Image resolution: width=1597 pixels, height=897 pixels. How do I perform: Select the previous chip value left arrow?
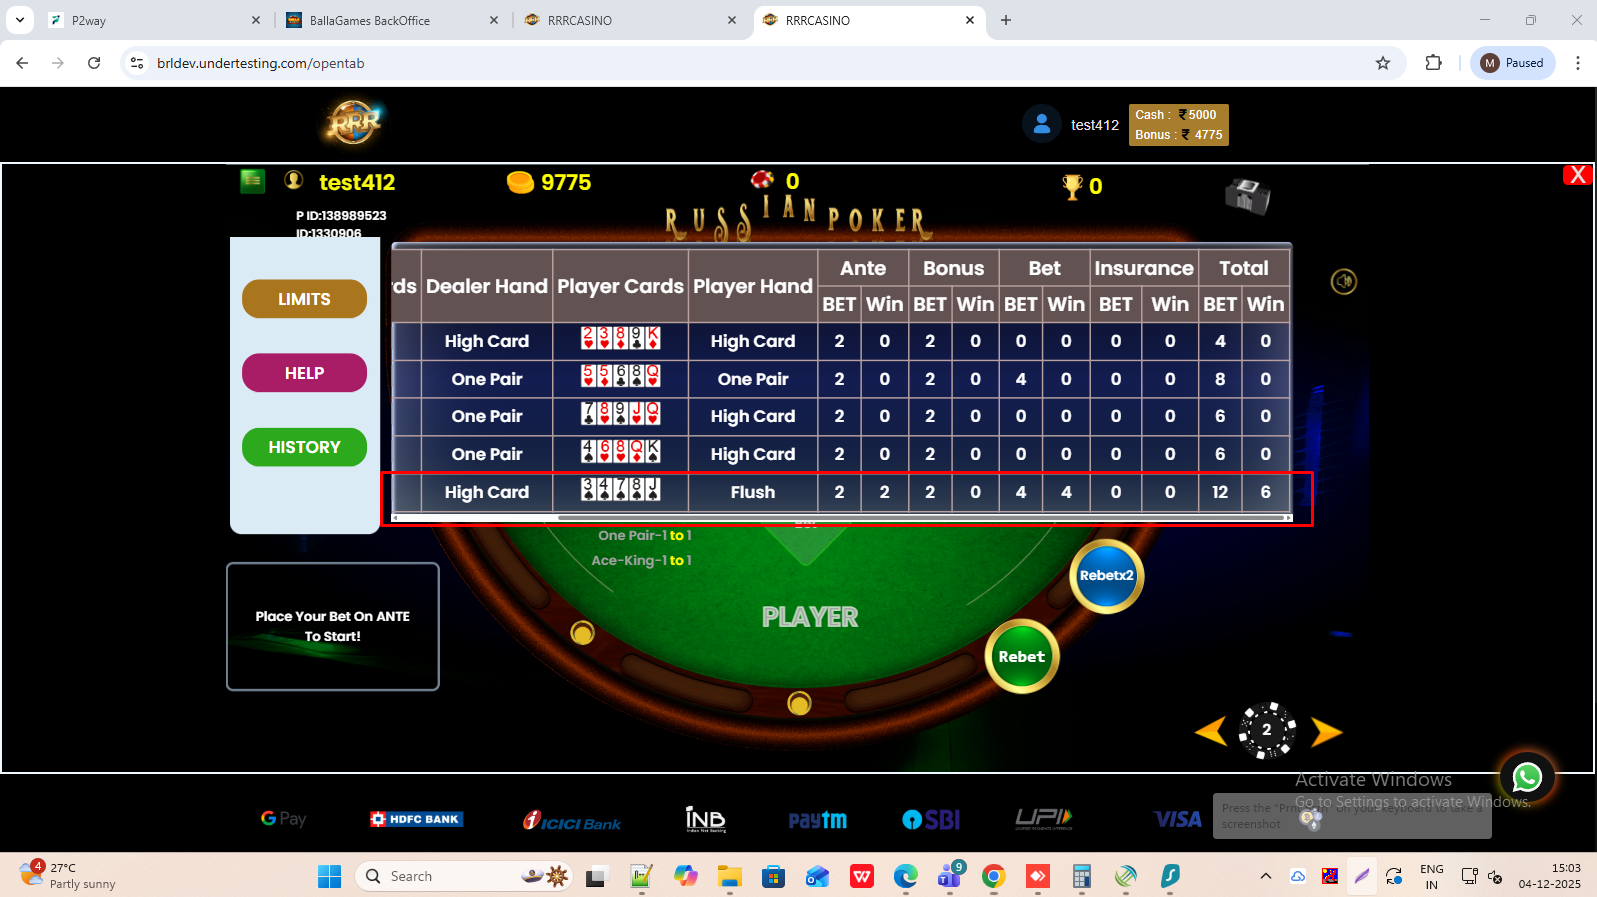[x=1210, y=732]
